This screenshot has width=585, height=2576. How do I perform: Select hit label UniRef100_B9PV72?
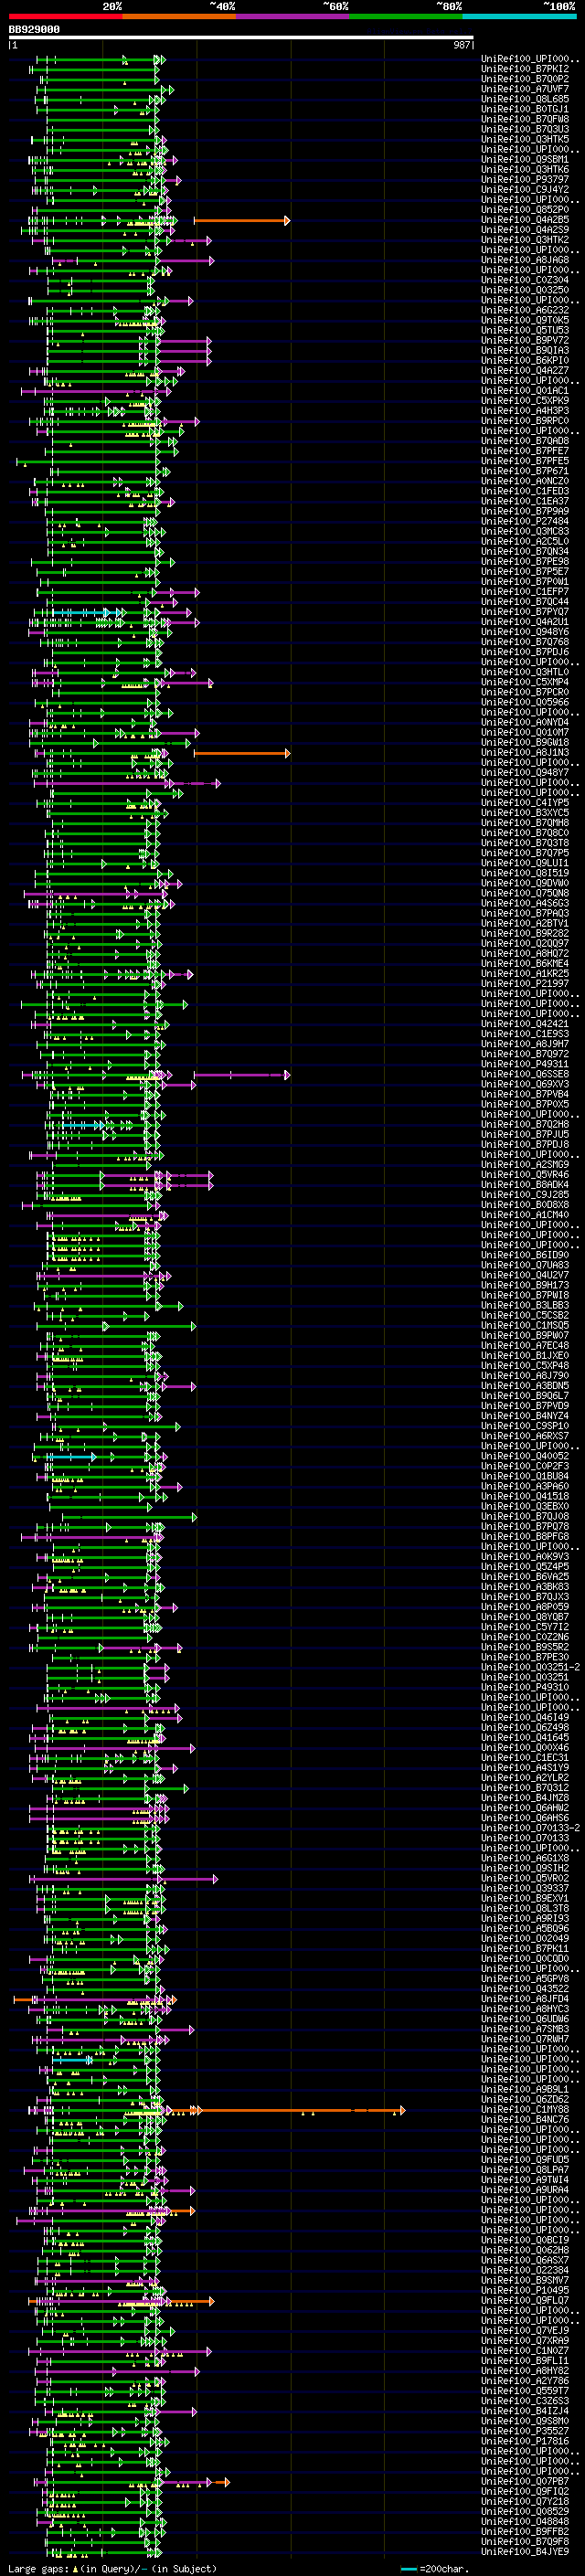tap(525, 341)
